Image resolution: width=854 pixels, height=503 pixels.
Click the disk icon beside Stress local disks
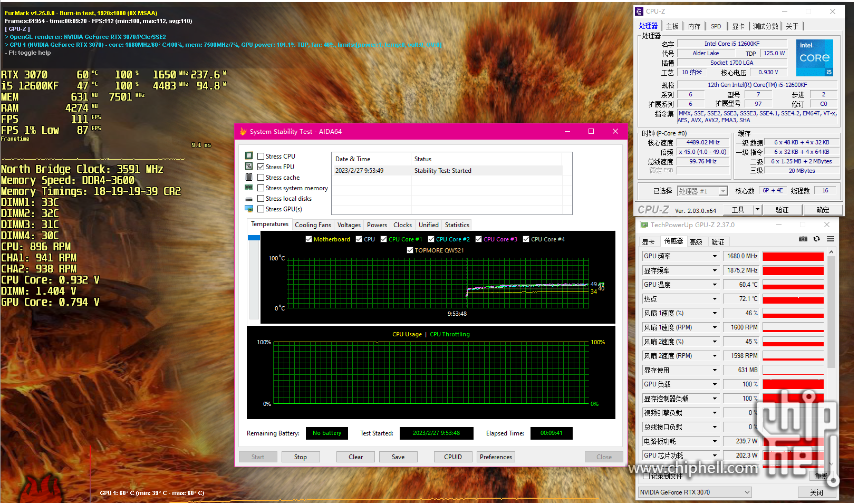pyautogui.click(x=249, y=199)
